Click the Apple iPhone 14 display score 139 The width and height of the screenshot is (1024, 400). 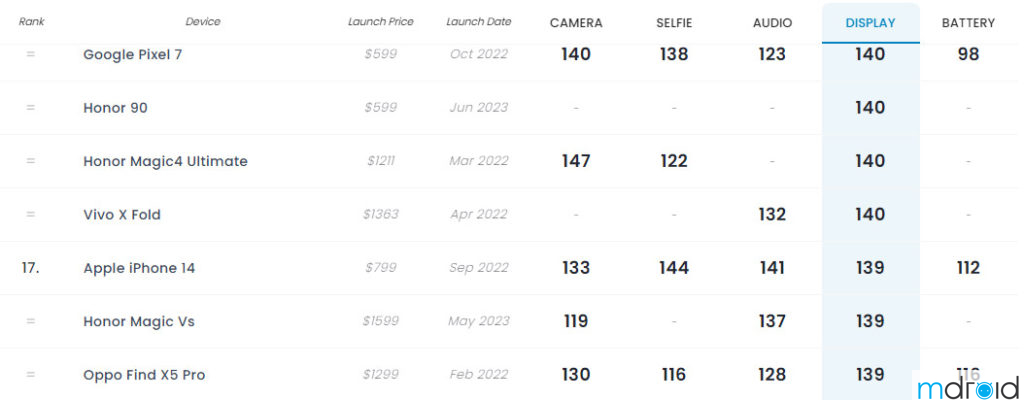[x=870, y=268]
